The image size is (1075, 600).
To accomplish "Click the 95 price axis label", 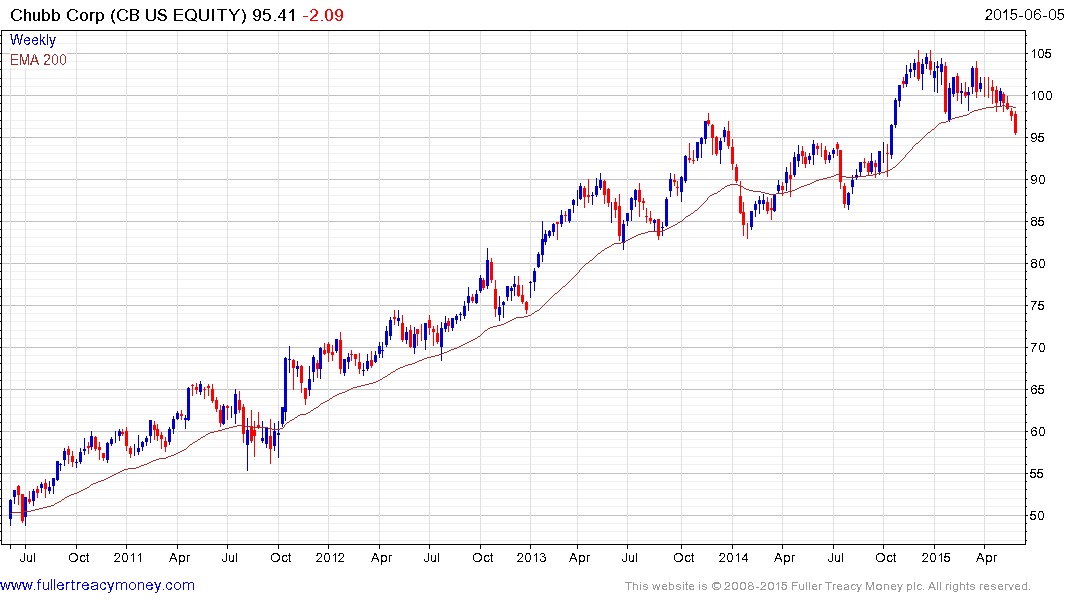I will click(1038, 138).
